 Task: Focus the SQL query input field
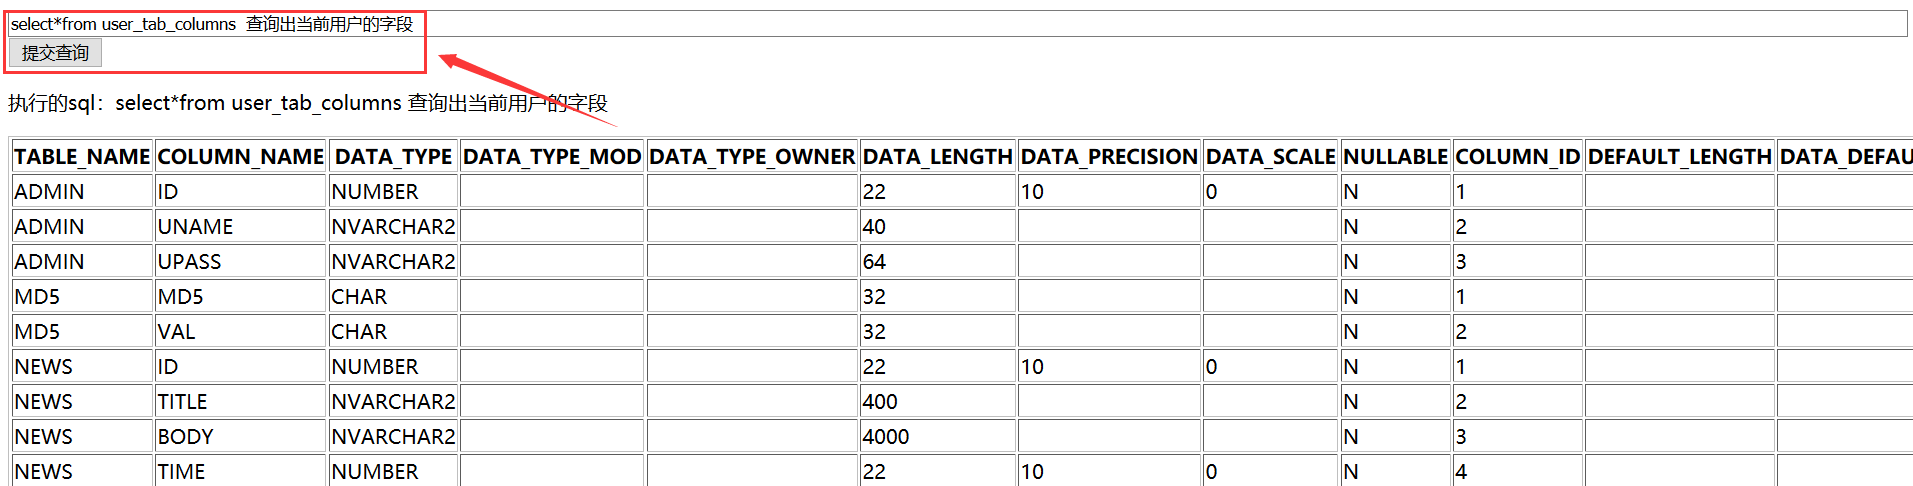pos(958,24)
